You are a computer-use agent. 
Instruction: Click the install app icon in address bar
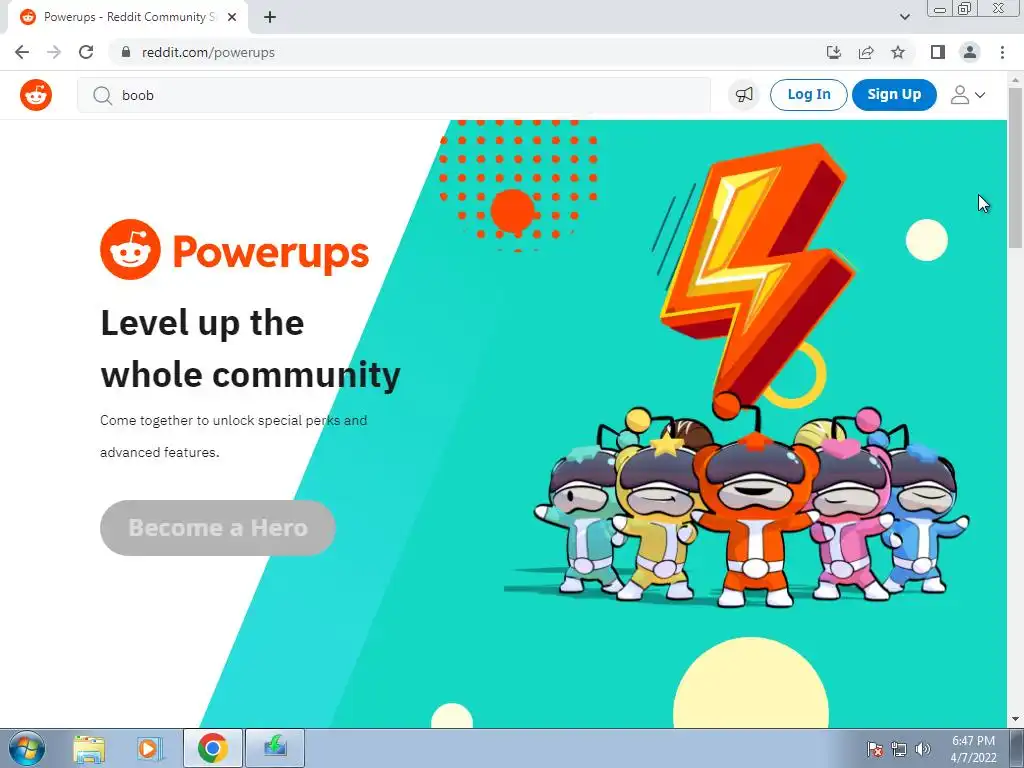point(833,52)
